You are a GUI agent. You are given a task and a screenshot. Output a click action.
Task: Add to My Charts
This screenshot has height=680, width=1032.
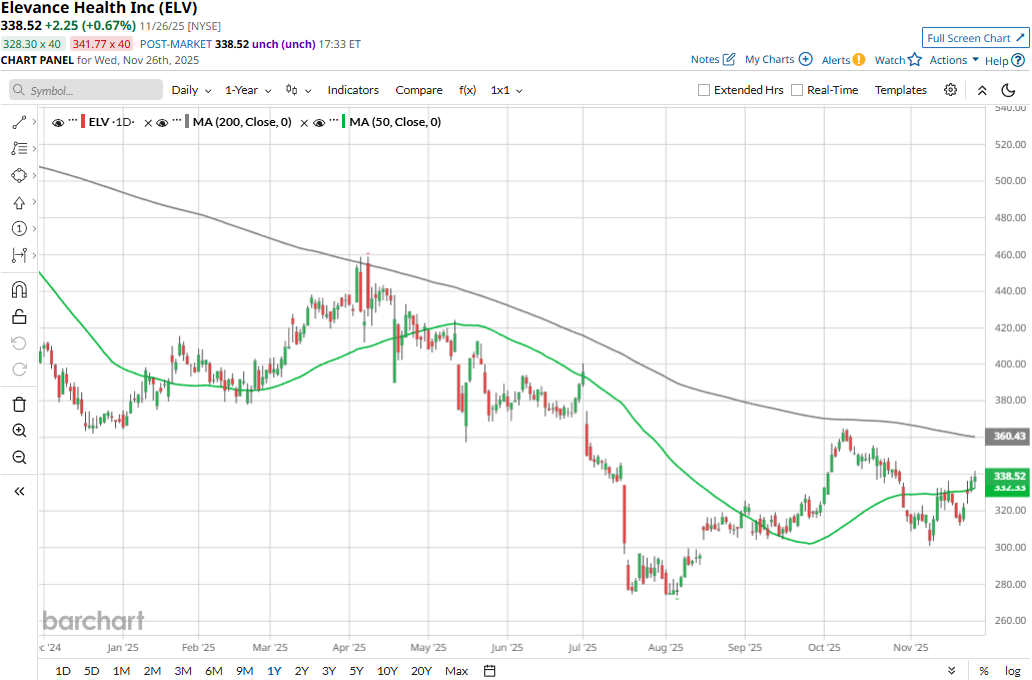pos(779,59)
